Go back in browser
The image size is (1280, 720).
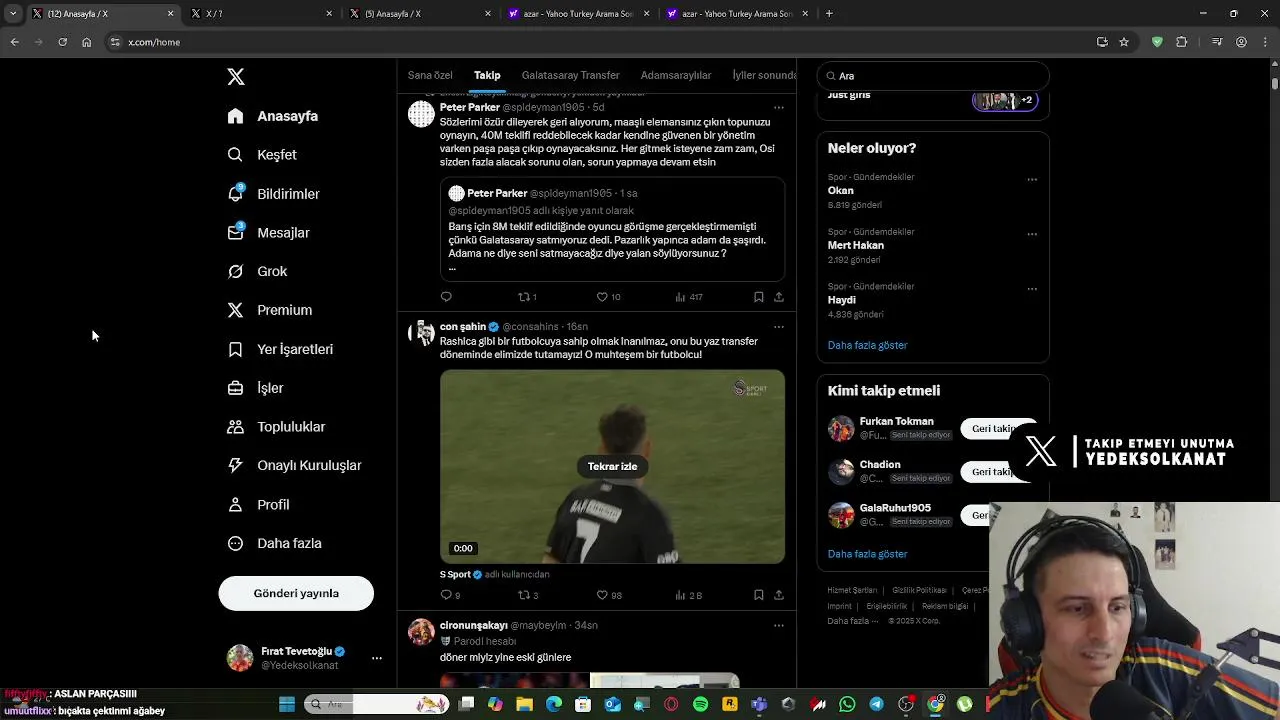pyautogui.click(x=14, y=42)
